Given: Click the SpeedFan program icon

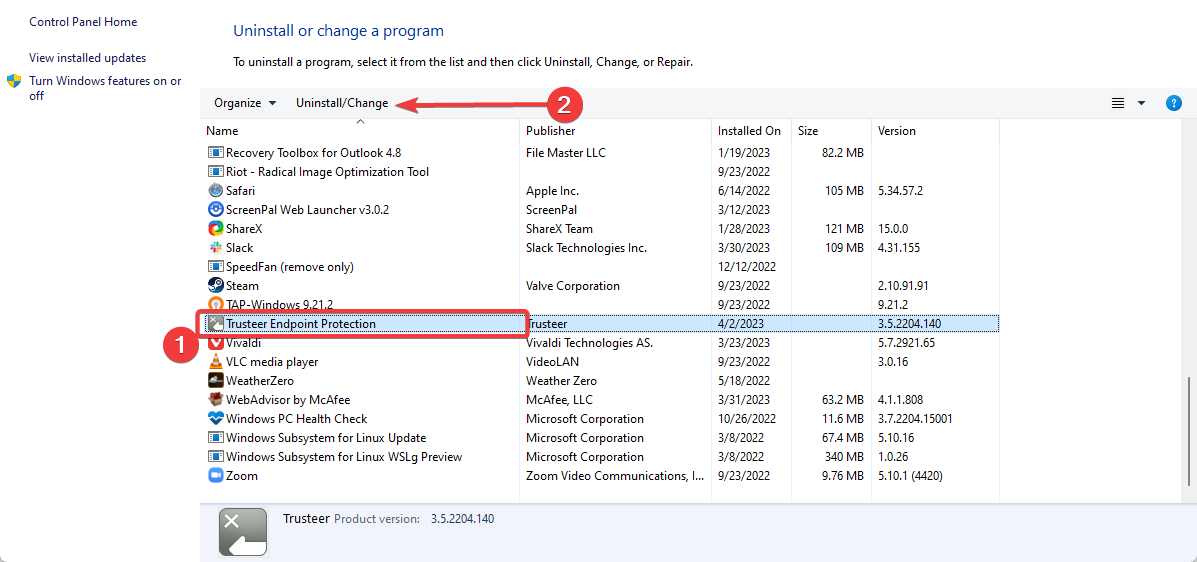Looking at the screenshot, I should [215, 266].
